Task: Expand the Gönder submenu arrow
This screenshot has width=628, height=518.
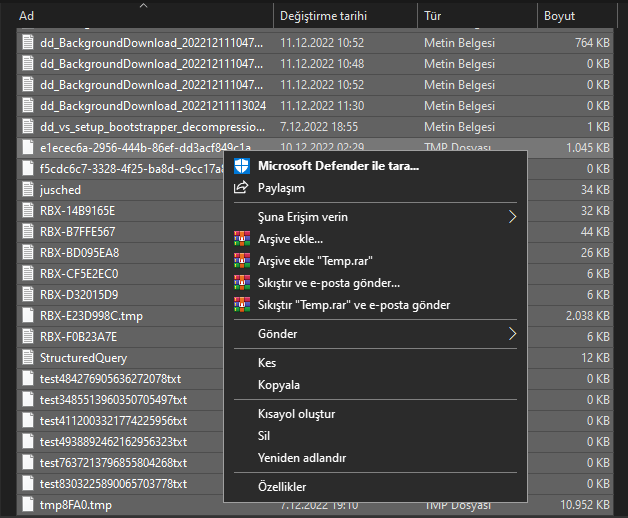Action: click(513, 334)
